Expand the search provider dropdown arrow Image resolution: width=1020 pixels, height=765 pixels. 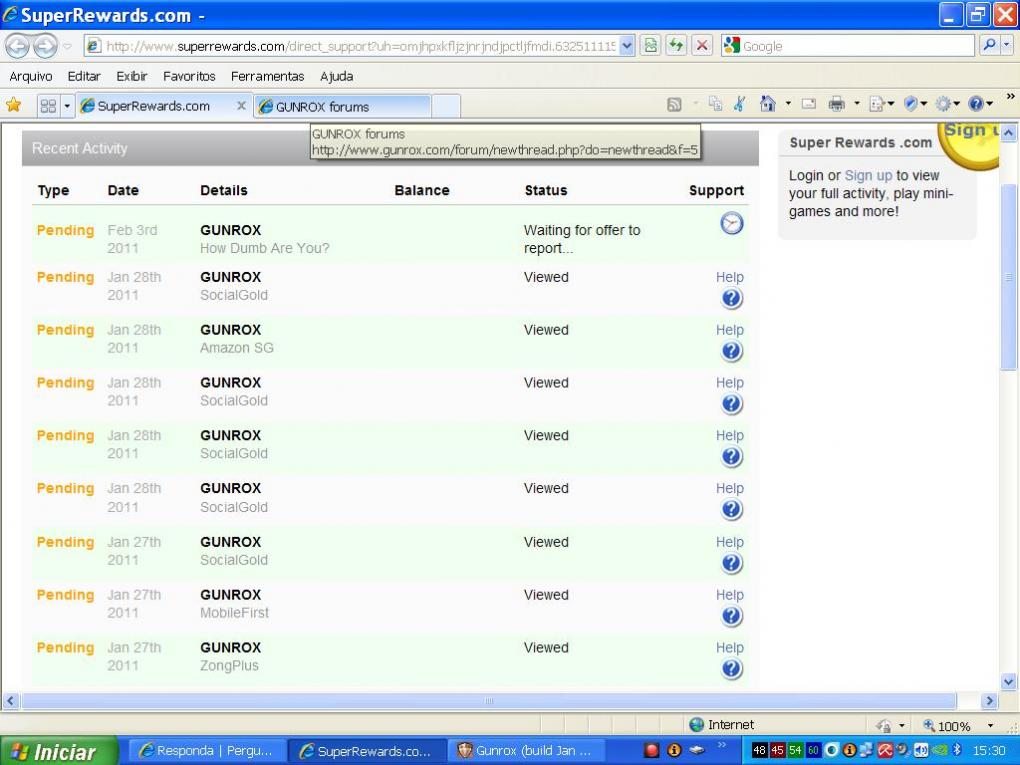[x=1006, y=46]
